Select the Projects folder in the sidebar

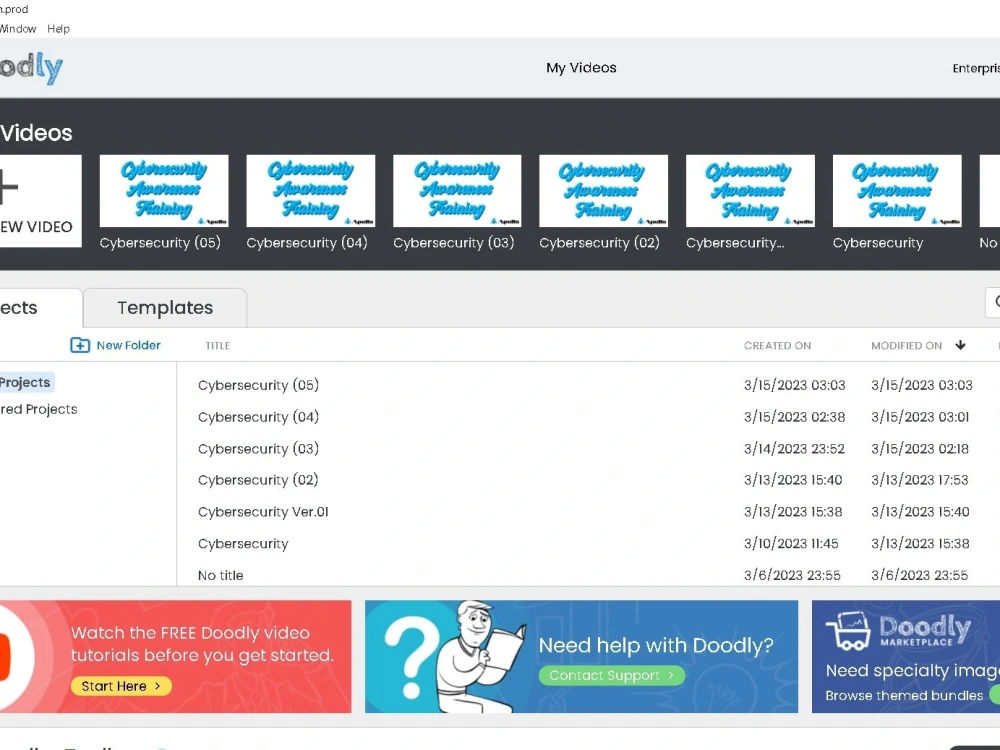(26, 382)
